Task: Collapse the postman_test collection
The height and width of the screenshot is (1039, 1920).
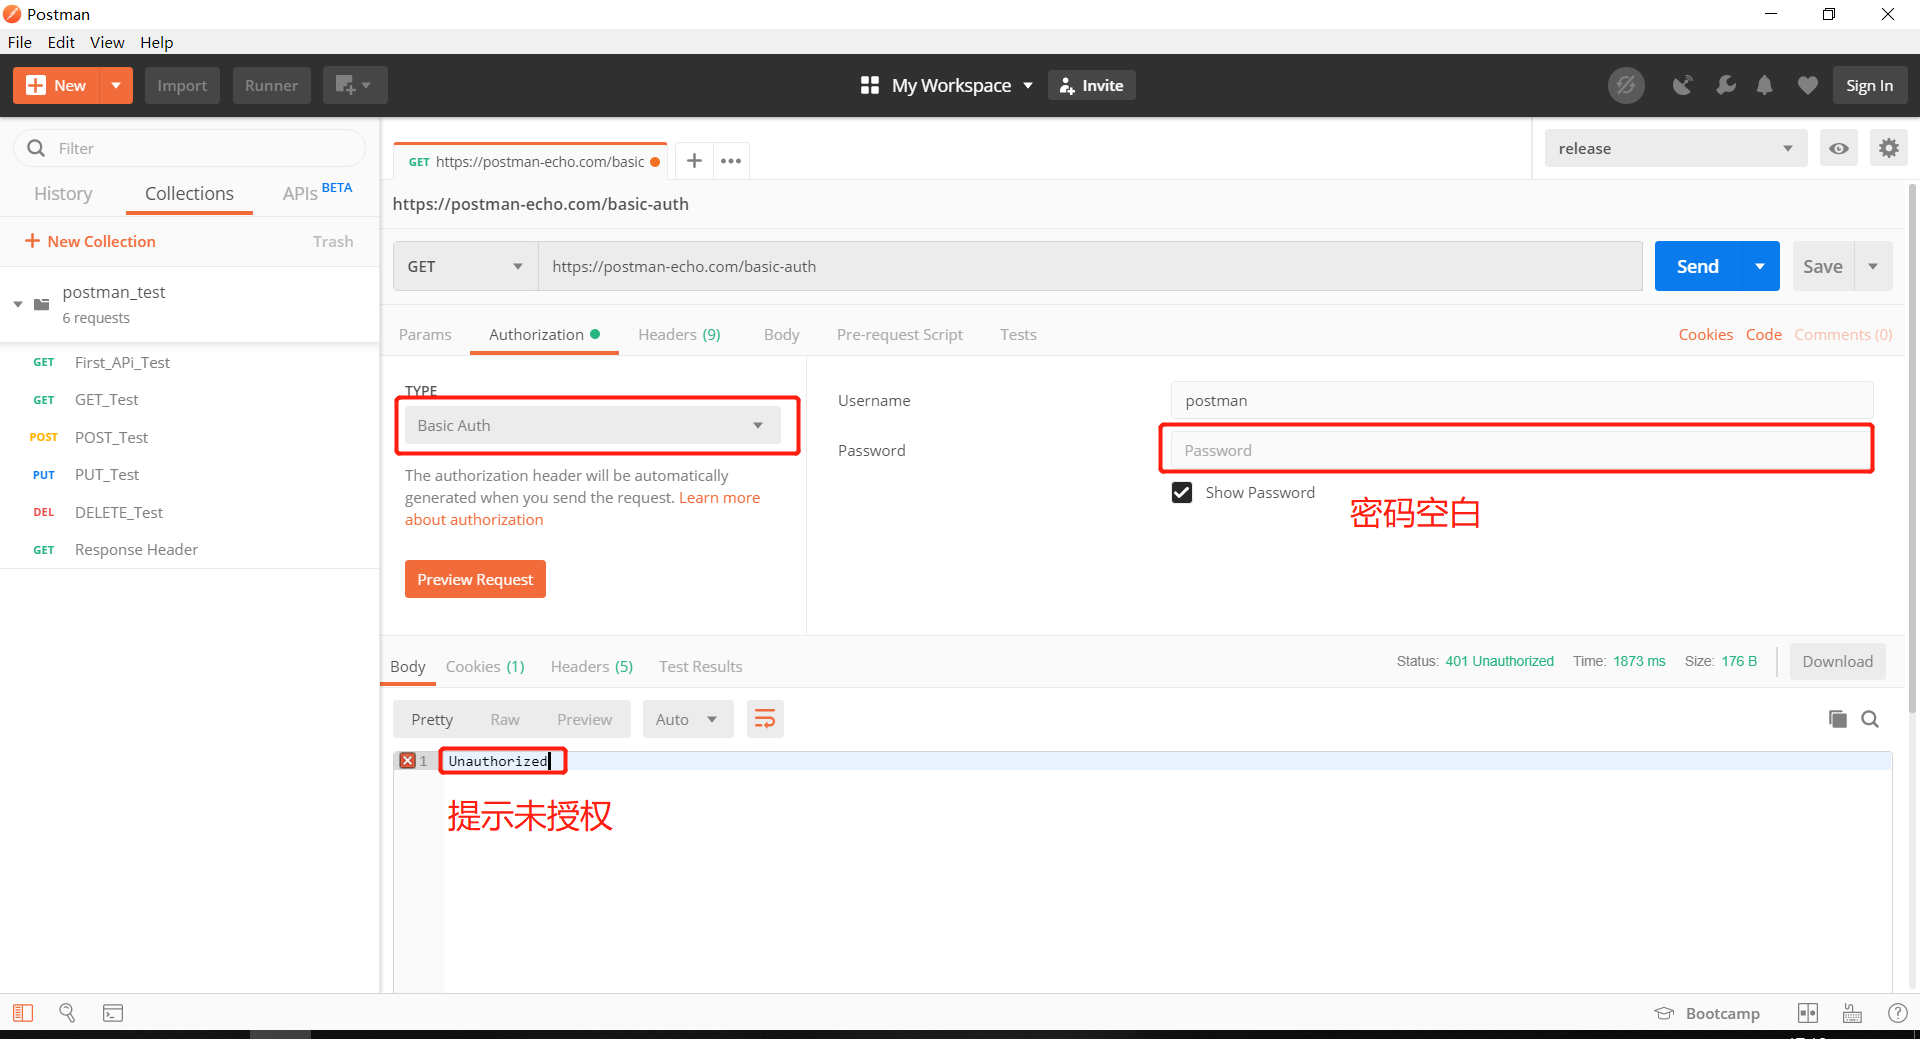Action: pyautogui.click(x=18, y=304)
